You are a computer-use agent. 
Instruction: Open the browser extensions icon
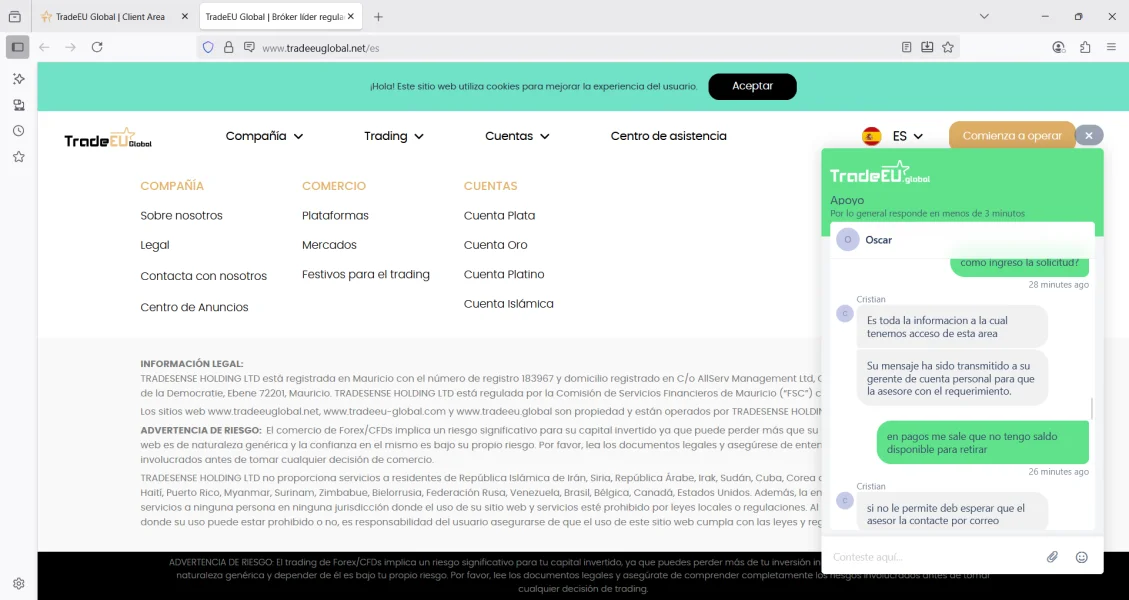point(1085,47)
